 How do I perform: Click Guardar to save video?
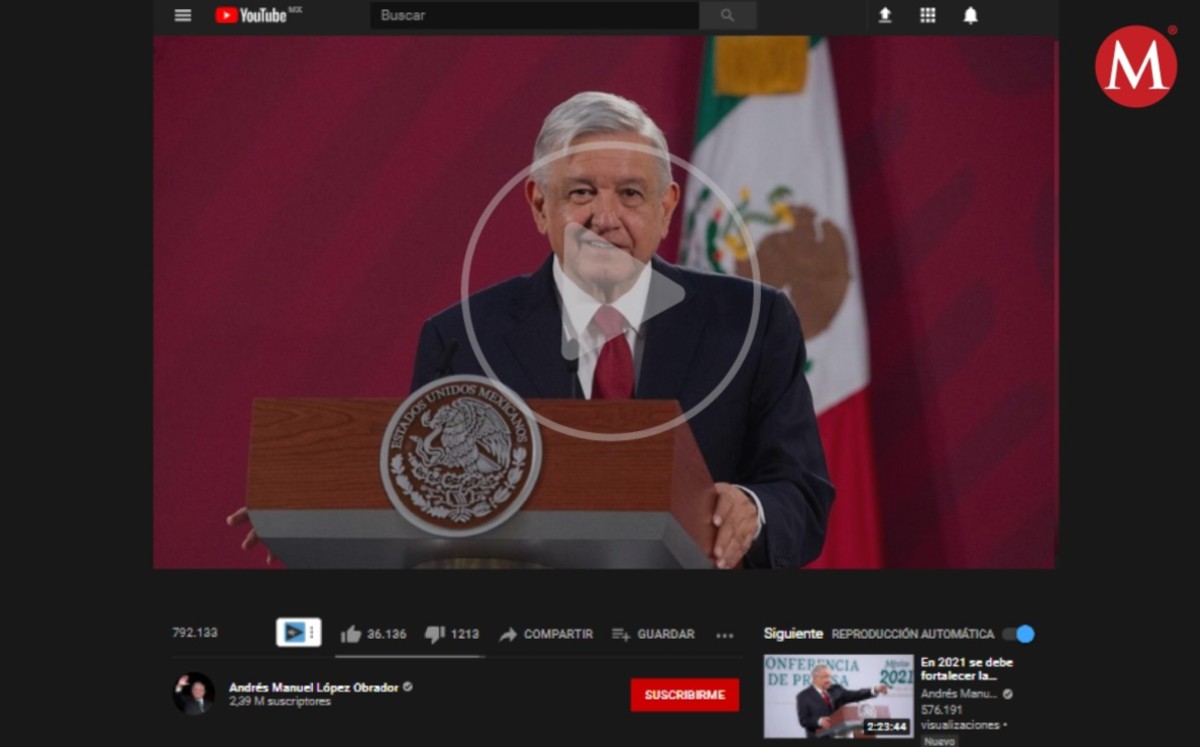653,634
